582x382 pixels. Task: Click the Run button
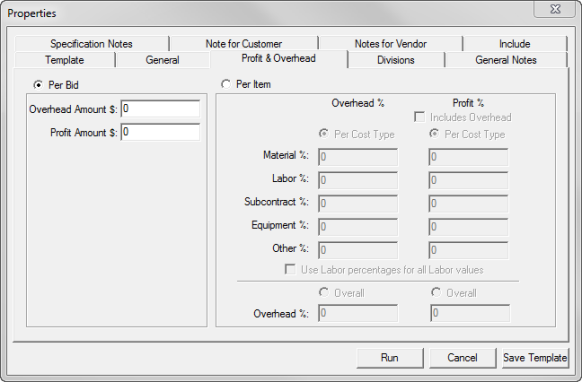390,358
